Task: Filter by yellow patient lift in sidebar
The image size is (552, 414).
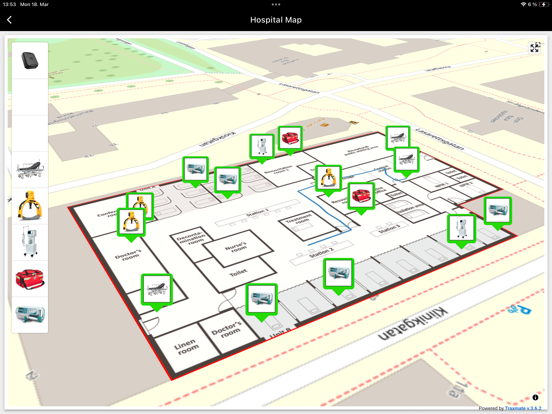Action: [30, 206]
